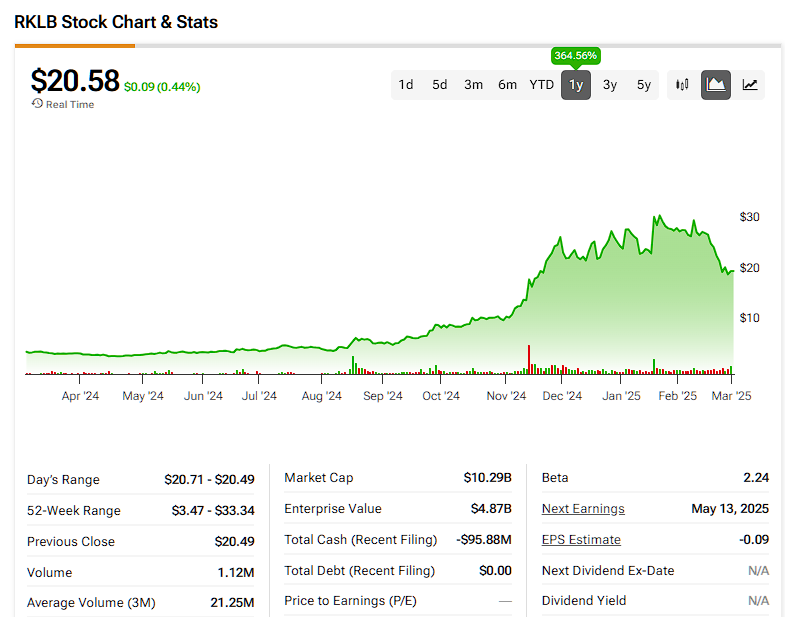Image resolution: width=785 pixels, height=617 pixels.
Task: Click the Mar '25 axis label
Action: (x=731, y=396)
